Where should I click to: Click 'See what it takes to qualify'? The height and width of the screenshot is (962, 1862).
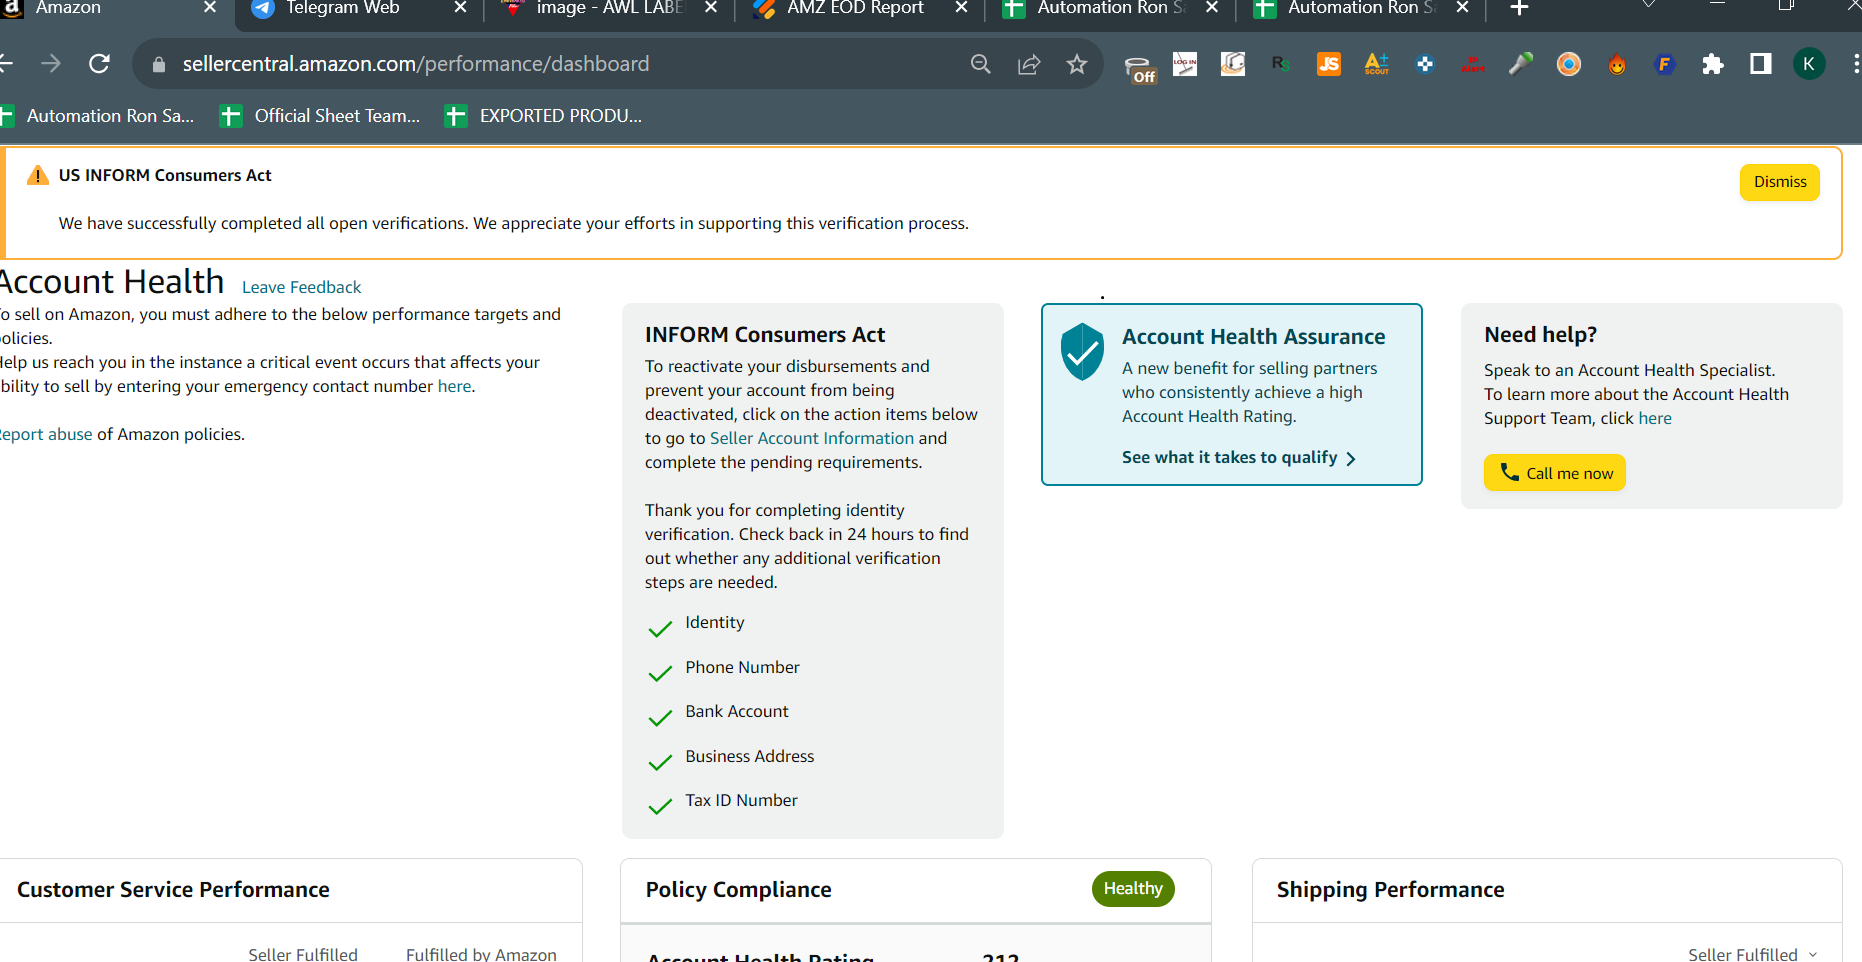(x=1229, y=457)
